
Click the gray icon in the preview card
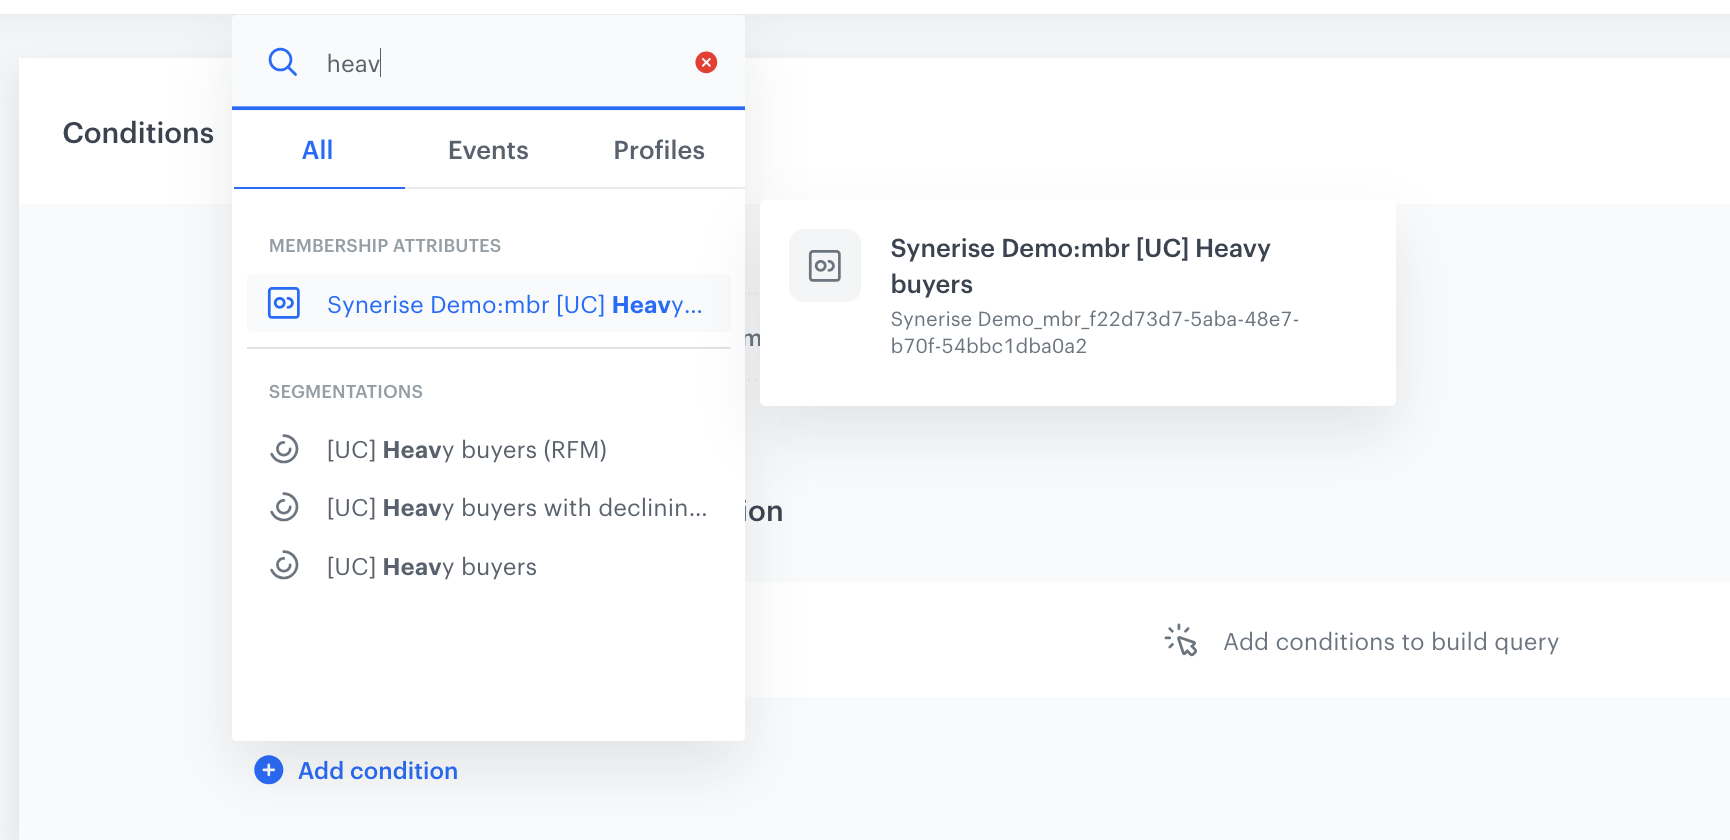tap(824, 266)
